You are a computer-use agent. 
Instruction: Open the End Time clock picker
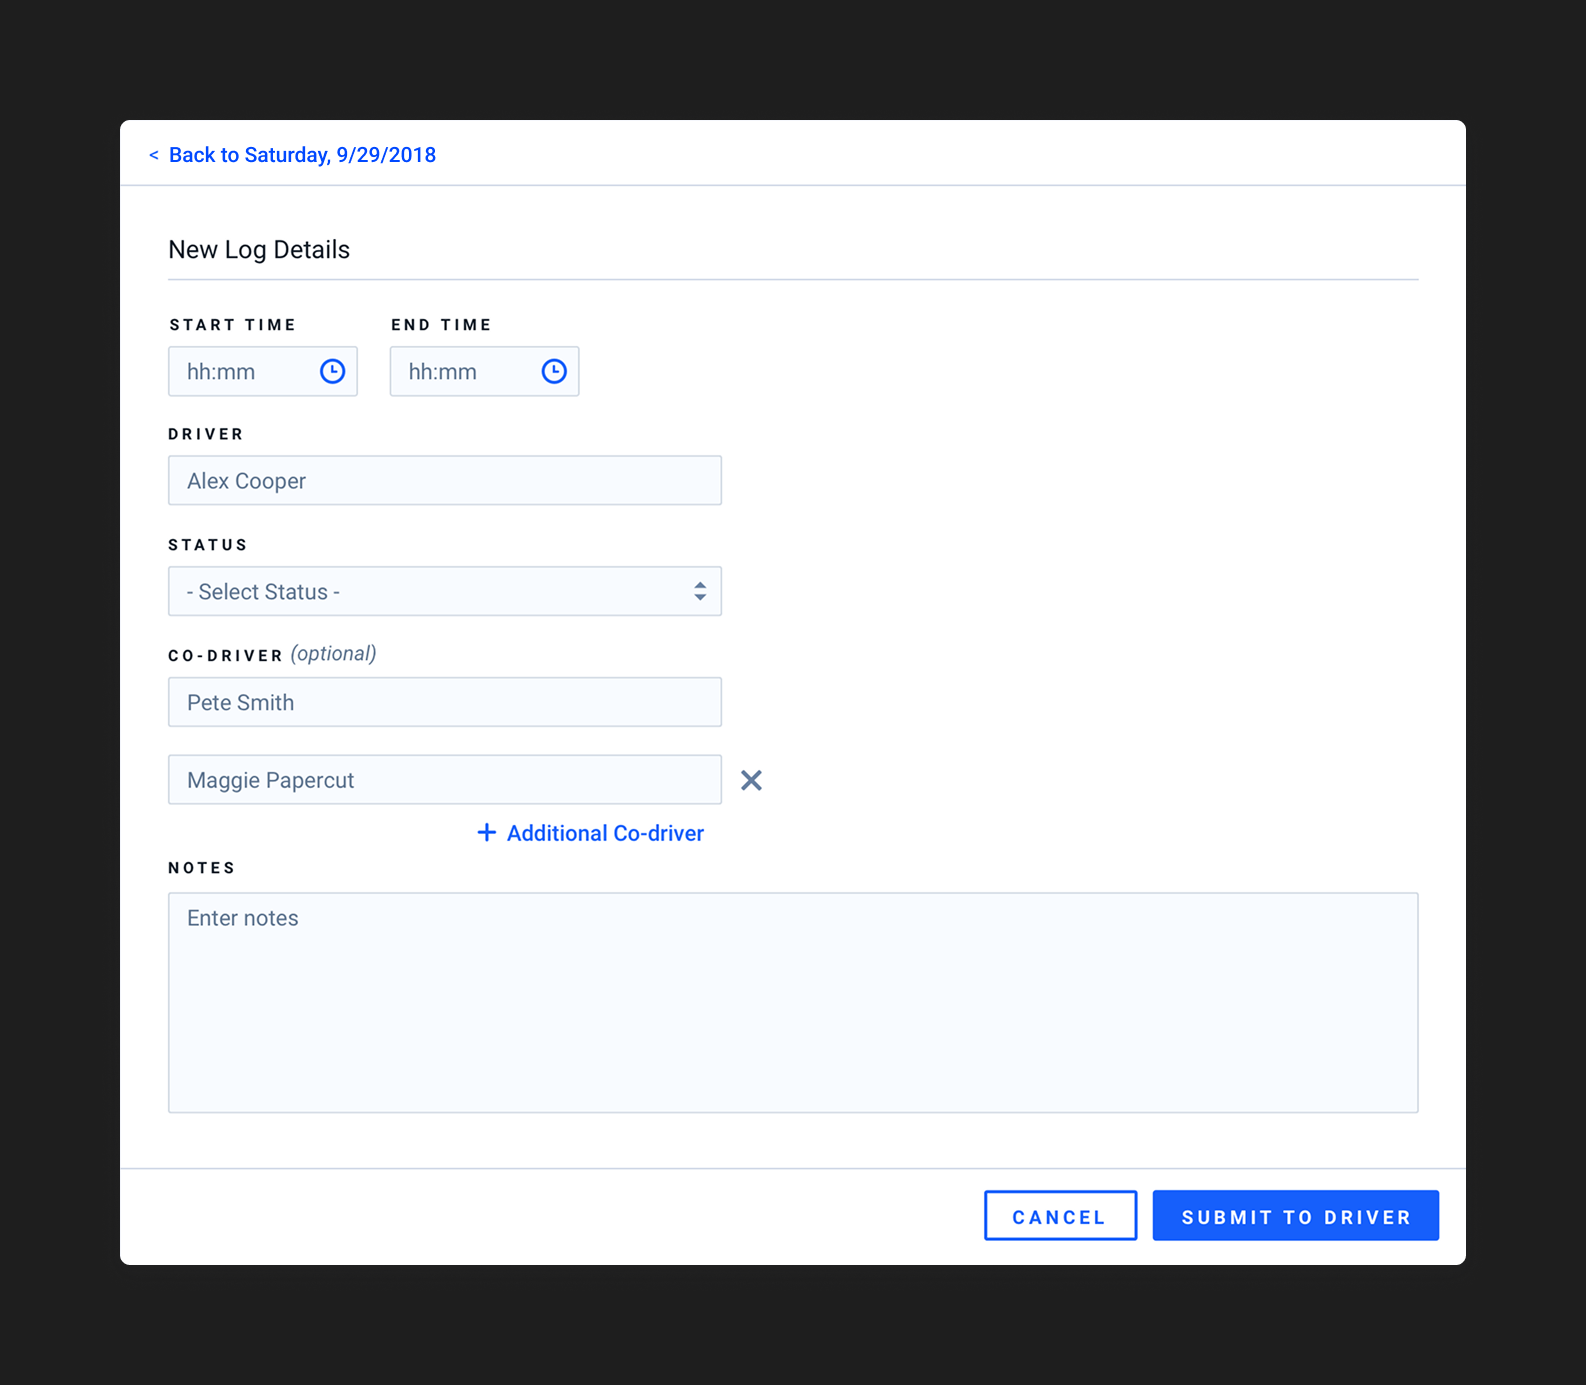pyautogui.click(x=554, y=372)
